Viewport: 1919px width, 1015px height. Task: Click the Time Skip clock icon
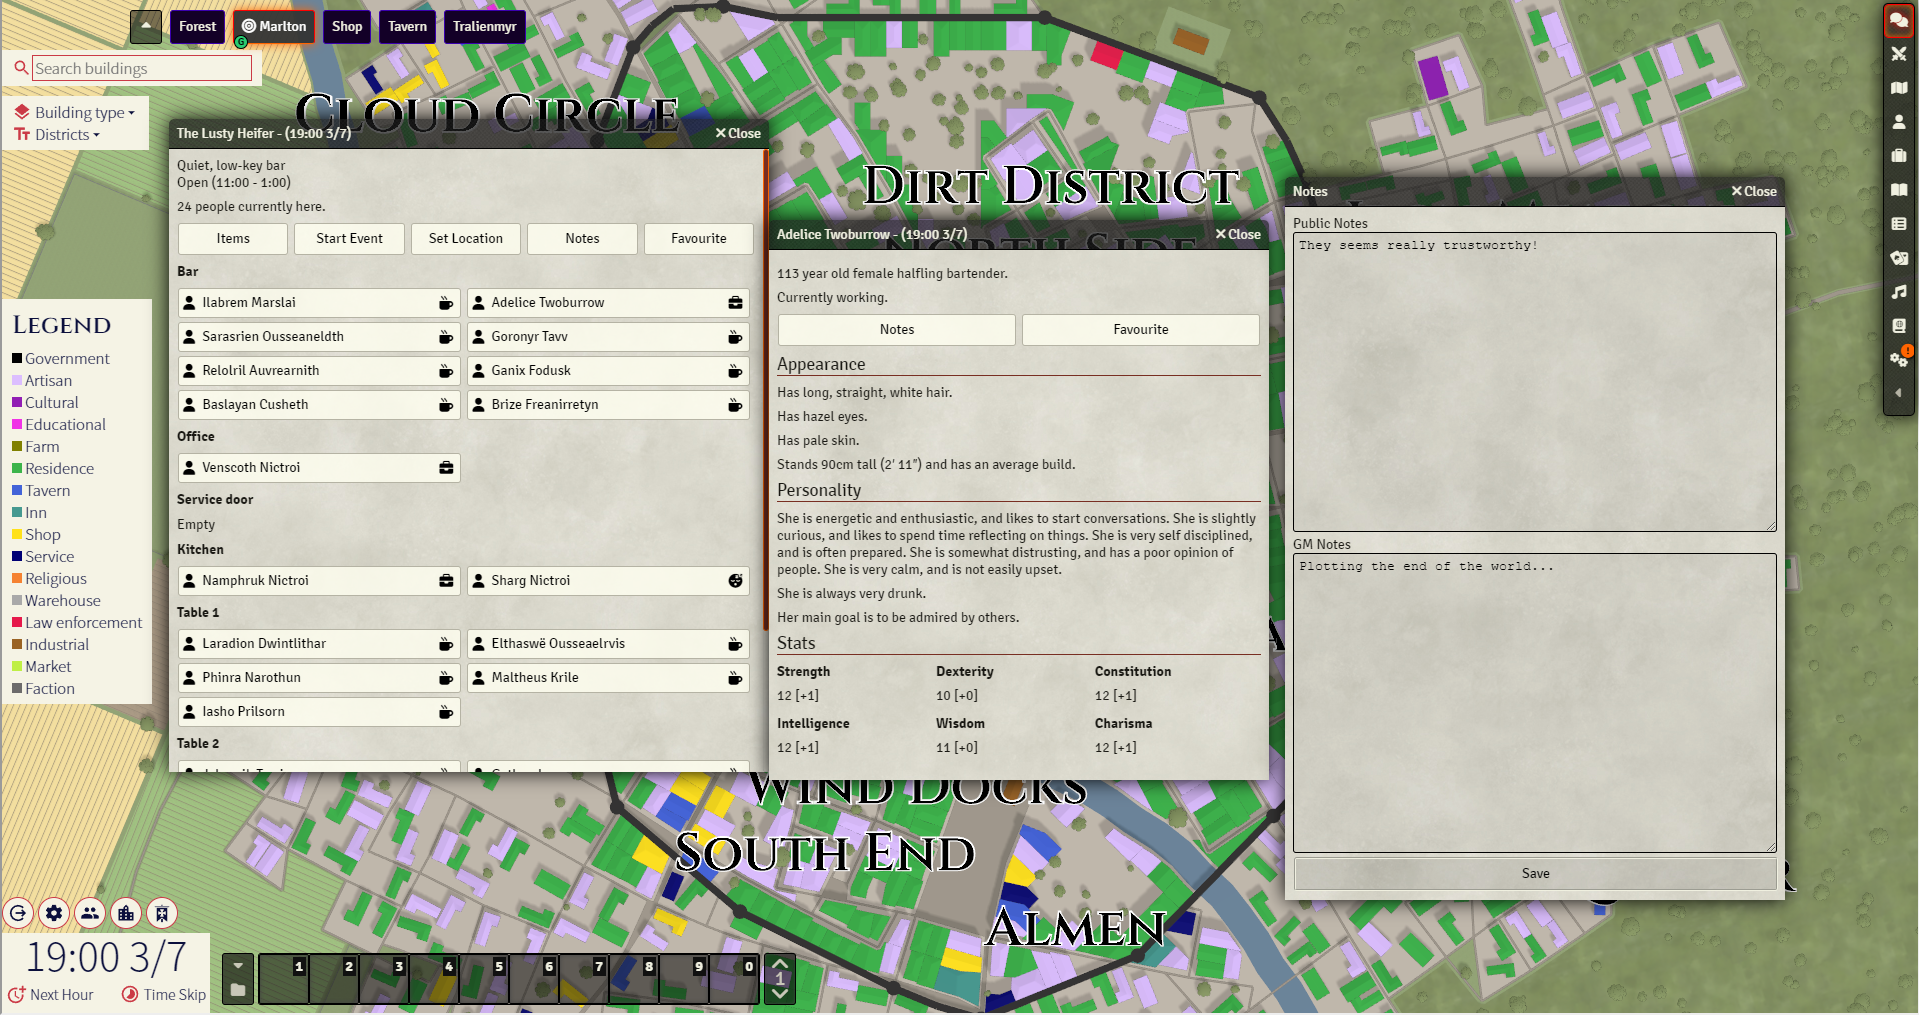point(130,995)
